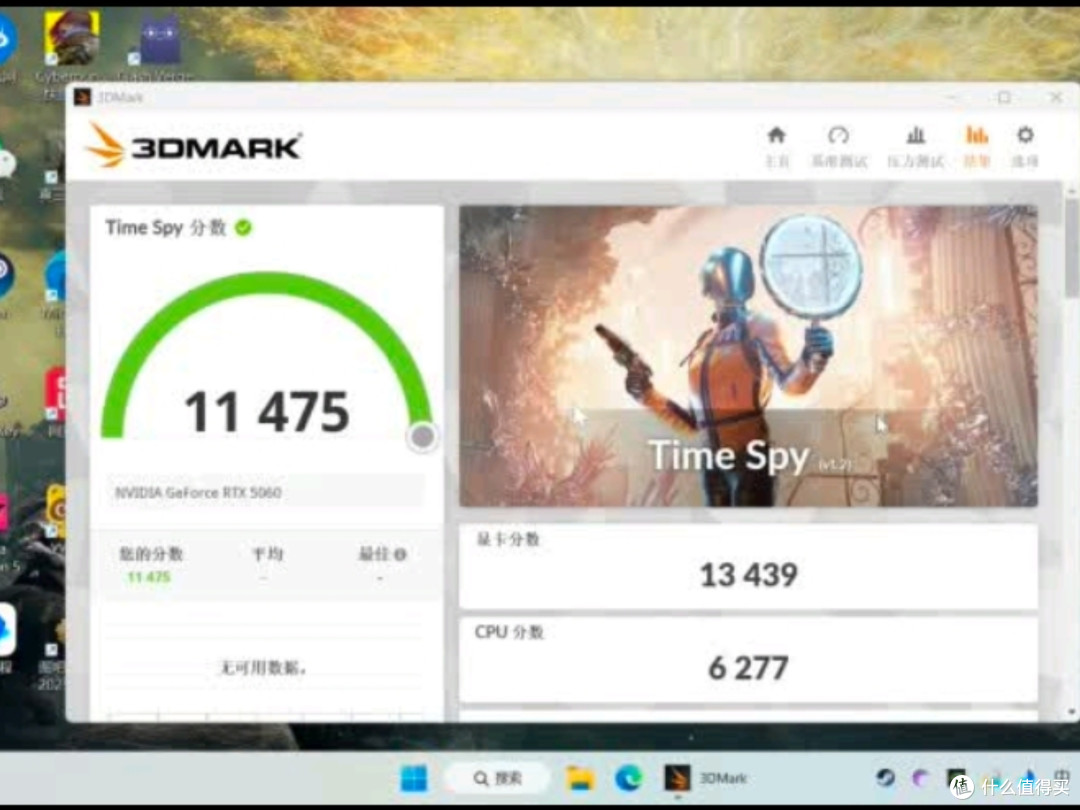The image size is (1080, 810).
Task: Click the Time Spy artwork thumbnail
Action: 748,356
